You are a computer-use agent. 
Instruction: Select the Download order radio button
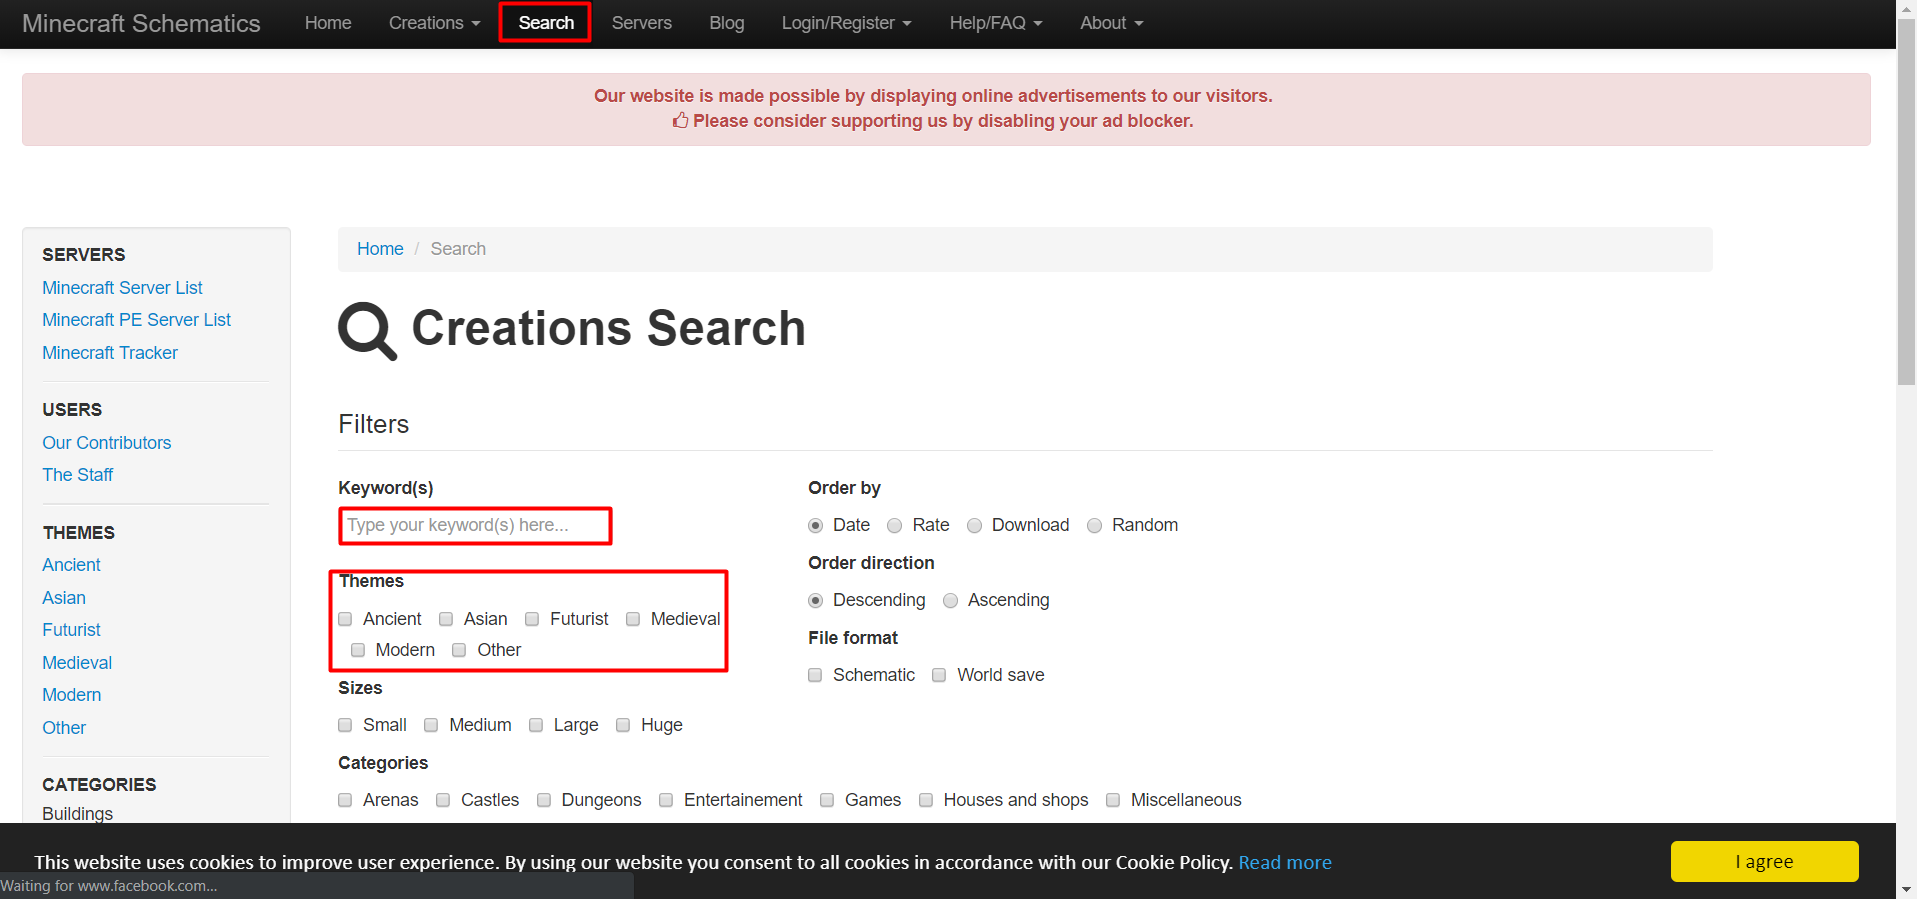975,526
